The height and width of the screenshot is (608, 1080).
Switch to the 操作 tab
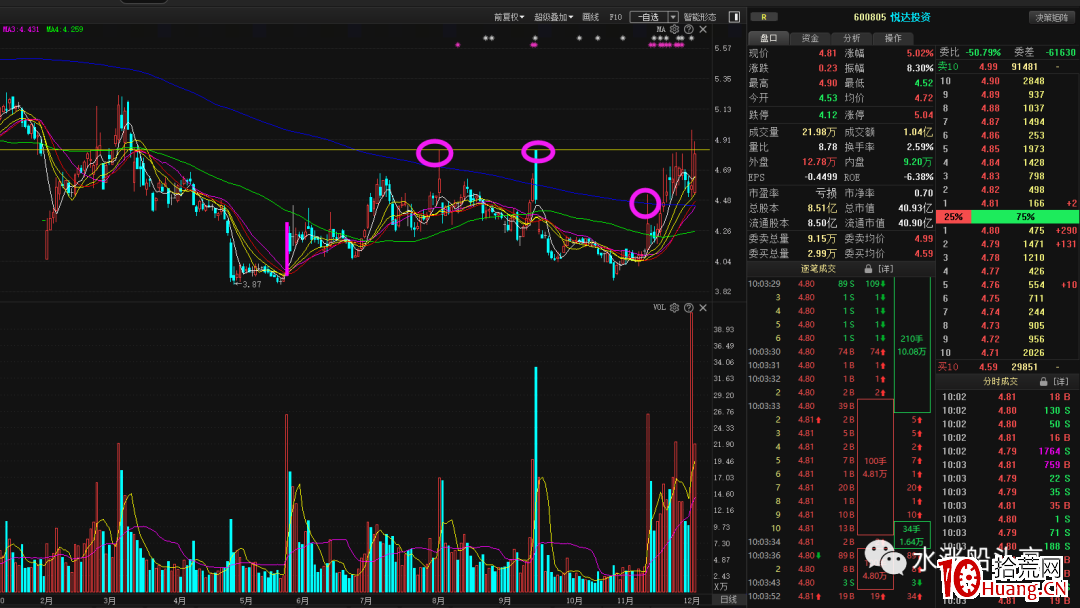click(x=893, y=38)
